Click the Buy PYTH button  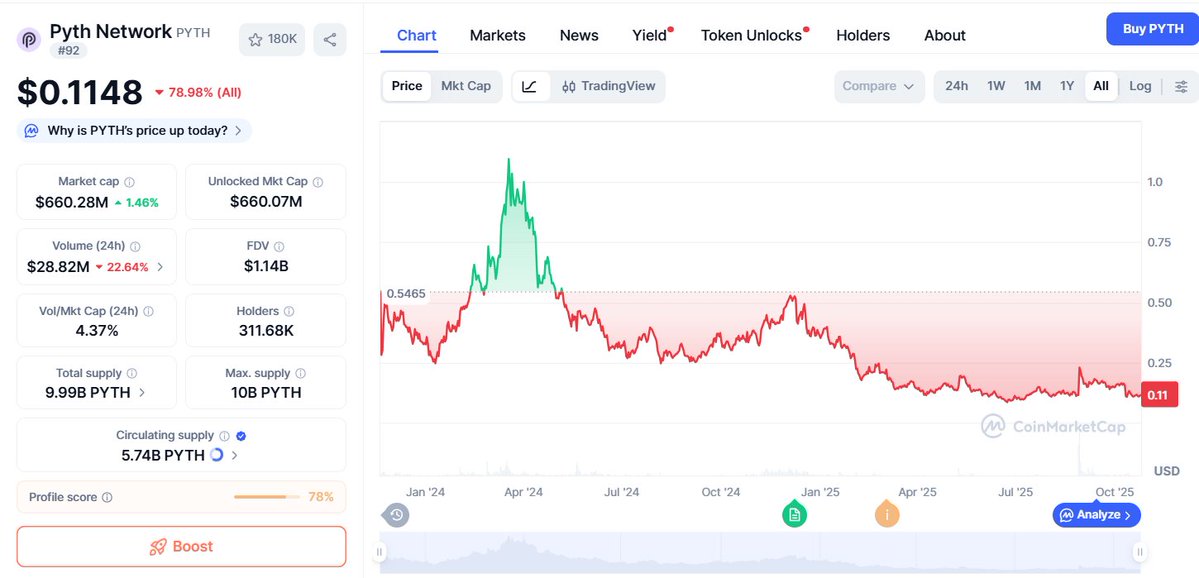coord(1152,29)
